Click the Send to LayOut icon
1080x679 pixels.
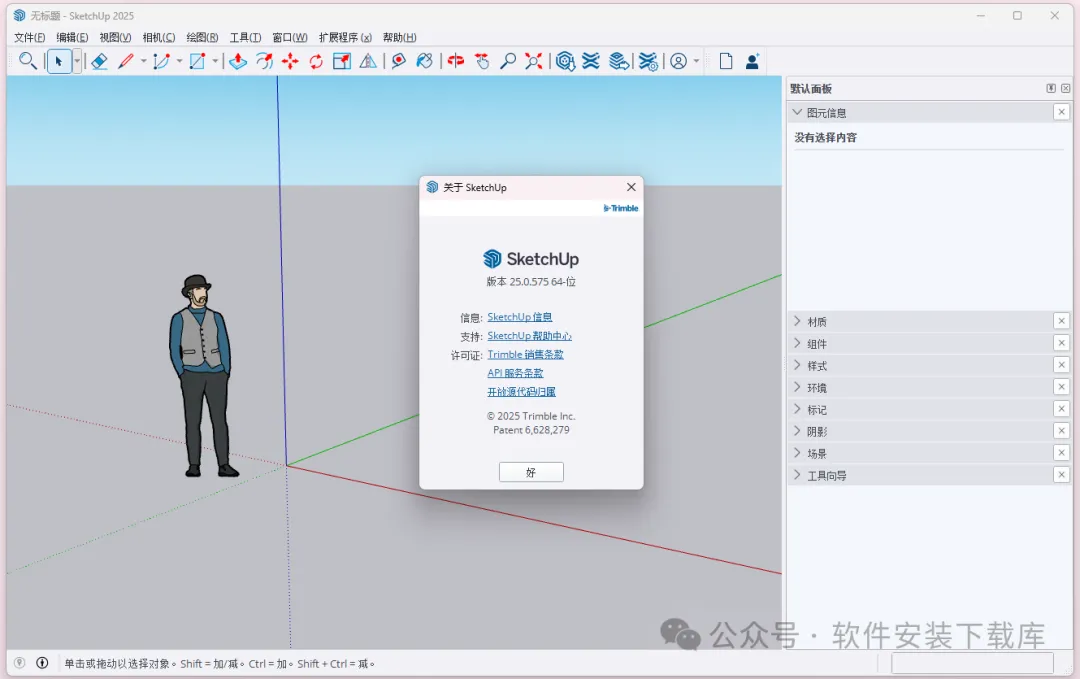pos(619,61)
